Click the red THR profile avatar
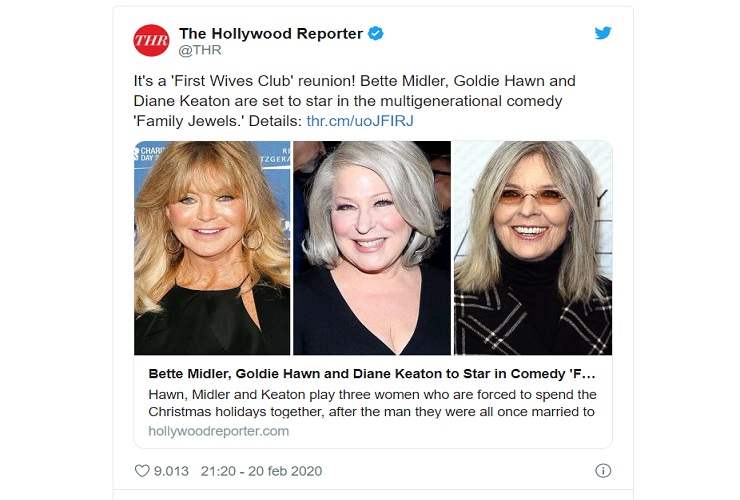The image size is (740, 500). coord(151,41)
